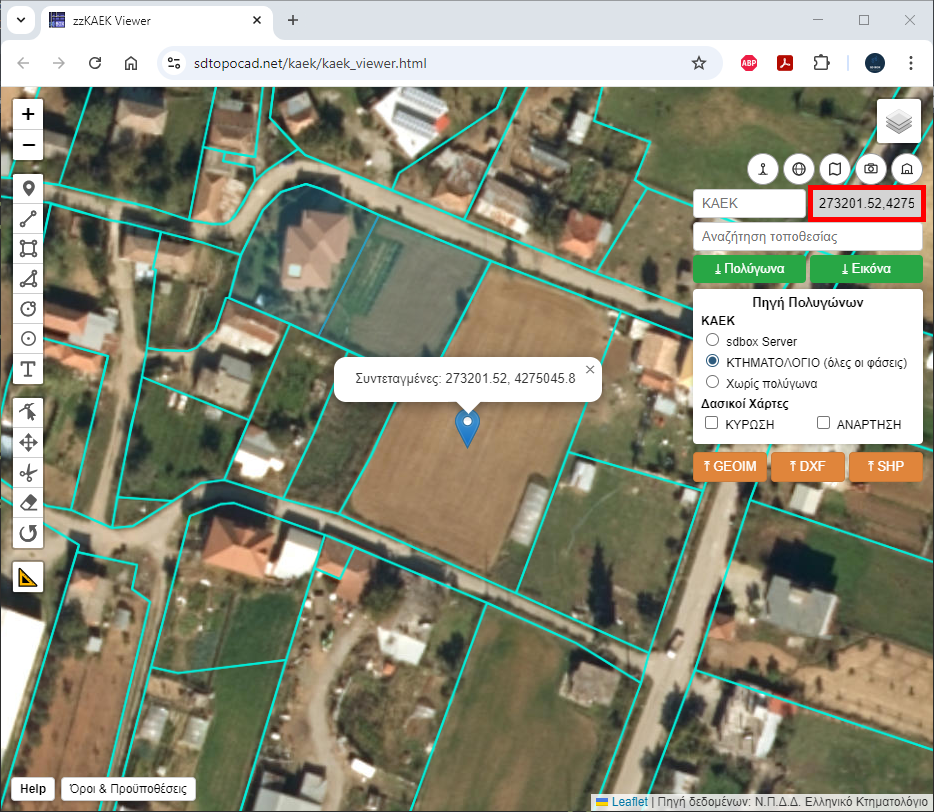Screen dimensions: 934x812
Task: Open the map layers selector
Action: point(898,122)
